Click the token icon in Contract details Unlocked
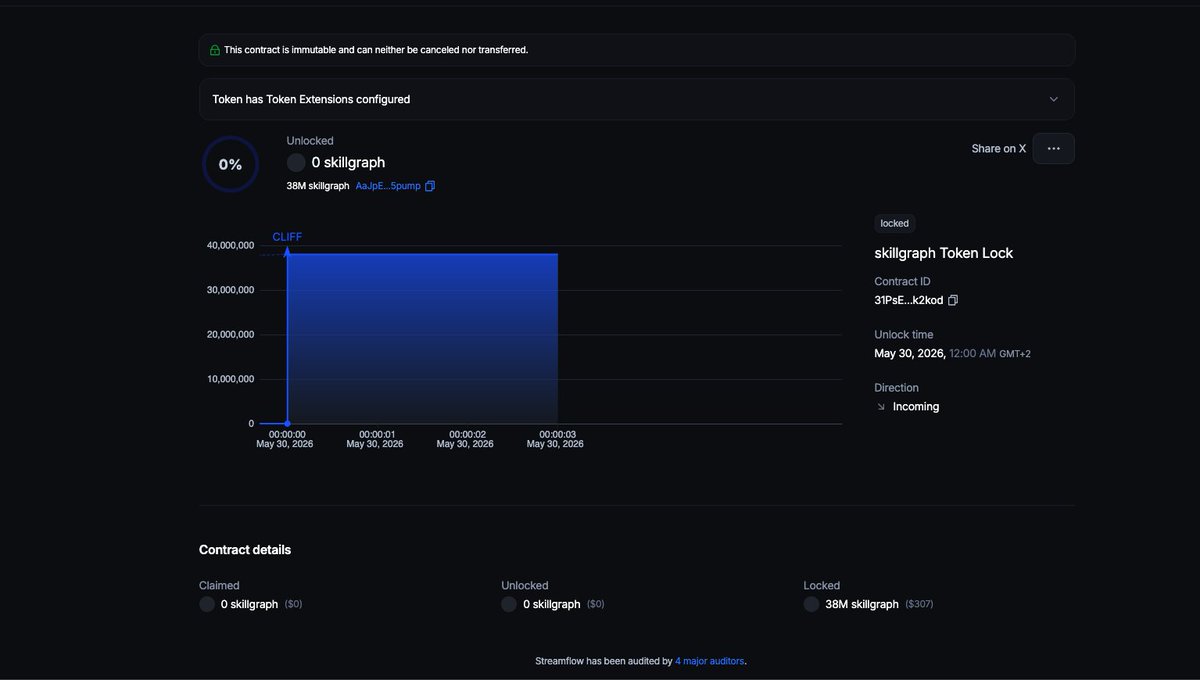The width and height of the screenshot is (1200, 680). tap(509, 604)
